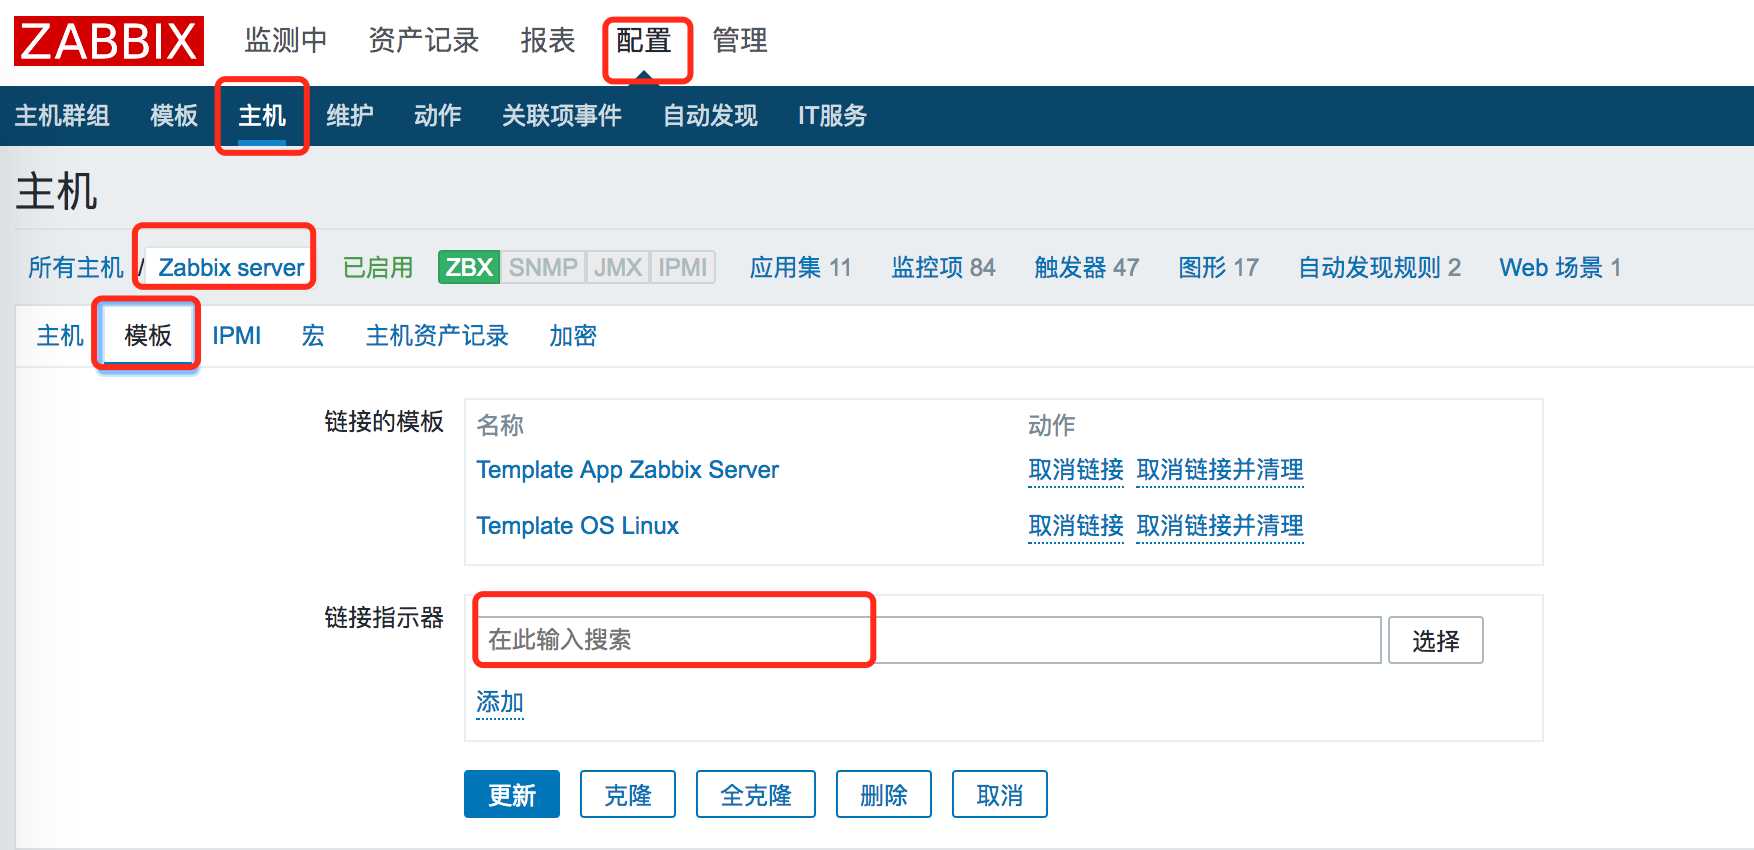The height and width of the screenshot is (850, 1754).
Task: Open 应用集 11 link
Action: 801,267
